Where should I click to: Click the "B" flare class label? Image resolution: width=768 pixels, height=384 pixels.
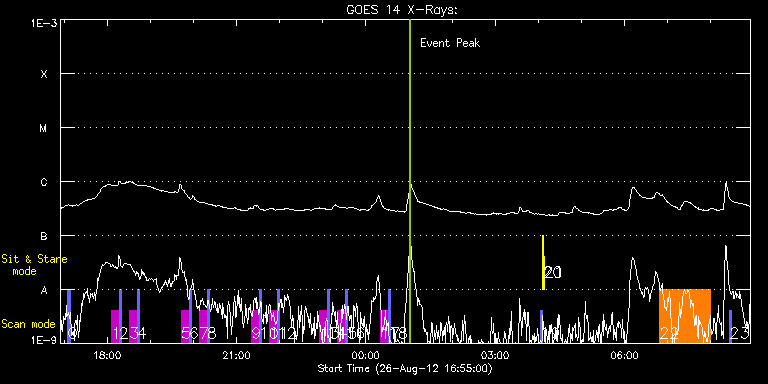(44, 237)
